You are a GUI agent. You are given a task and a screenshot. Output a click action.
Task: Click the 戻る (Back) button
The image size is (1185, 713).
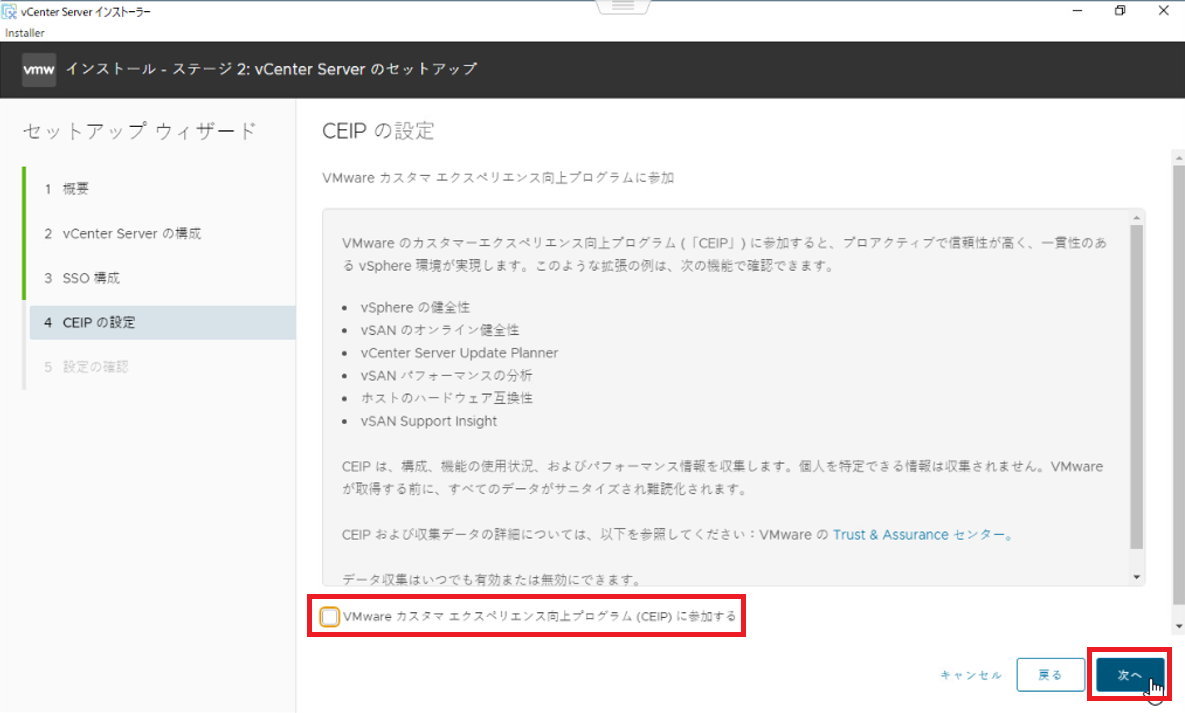point(1050,674)
